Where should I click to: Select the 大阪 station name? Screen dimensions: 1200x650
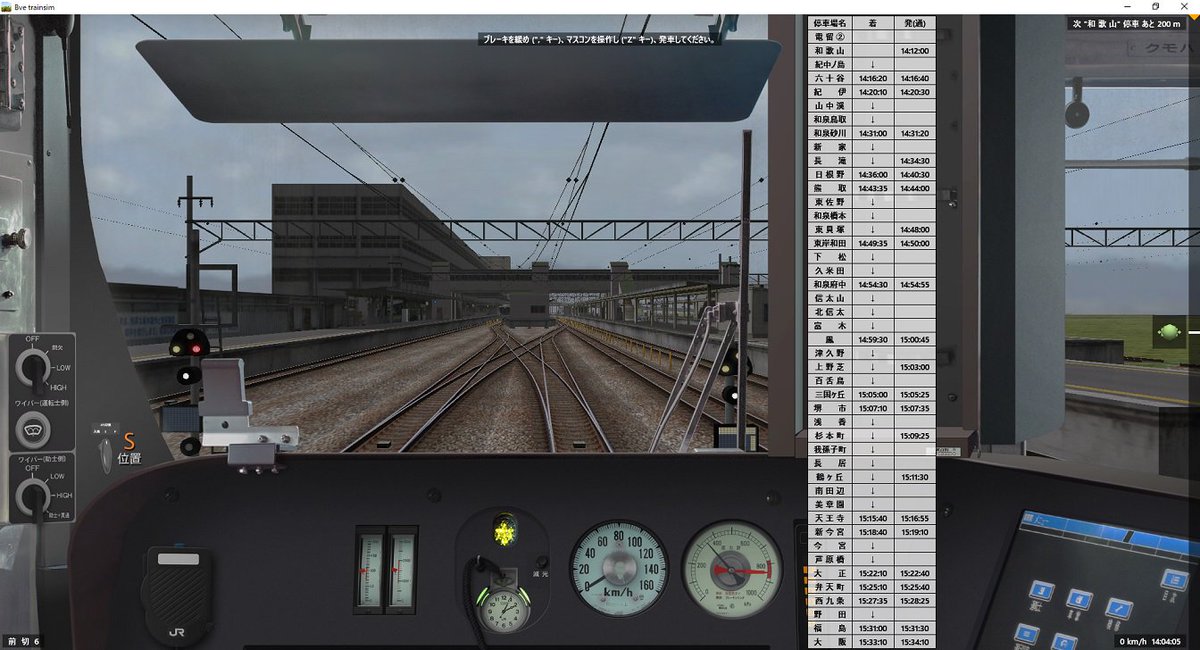pos(830,642)
